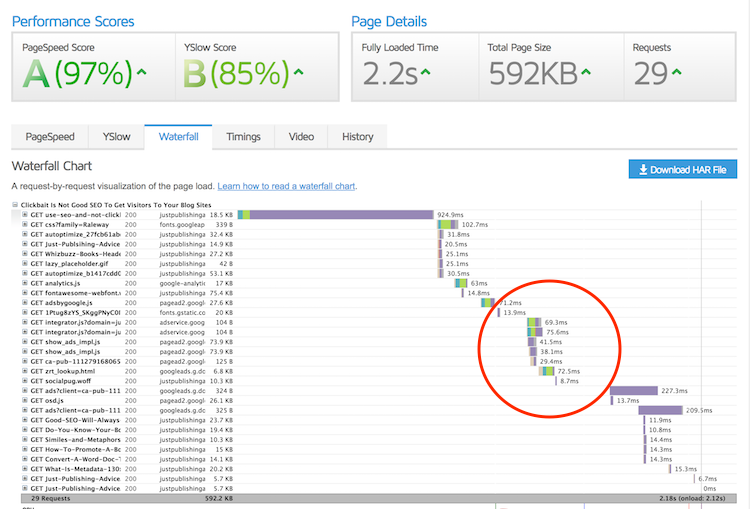Click 'fonts.gstatic.co' domain cell

182,312
